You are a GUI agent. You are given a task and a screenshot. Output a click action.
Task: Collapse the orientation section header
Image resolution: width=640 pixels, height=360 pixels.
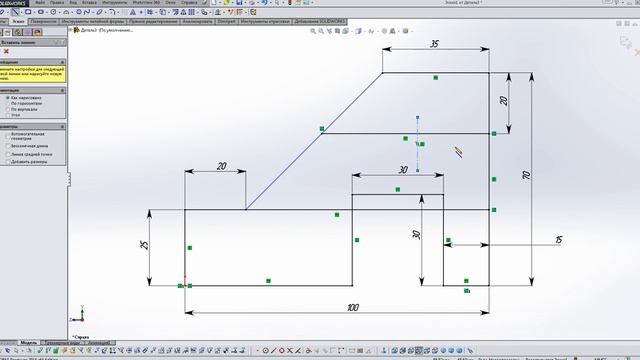[x=62, y=90]
